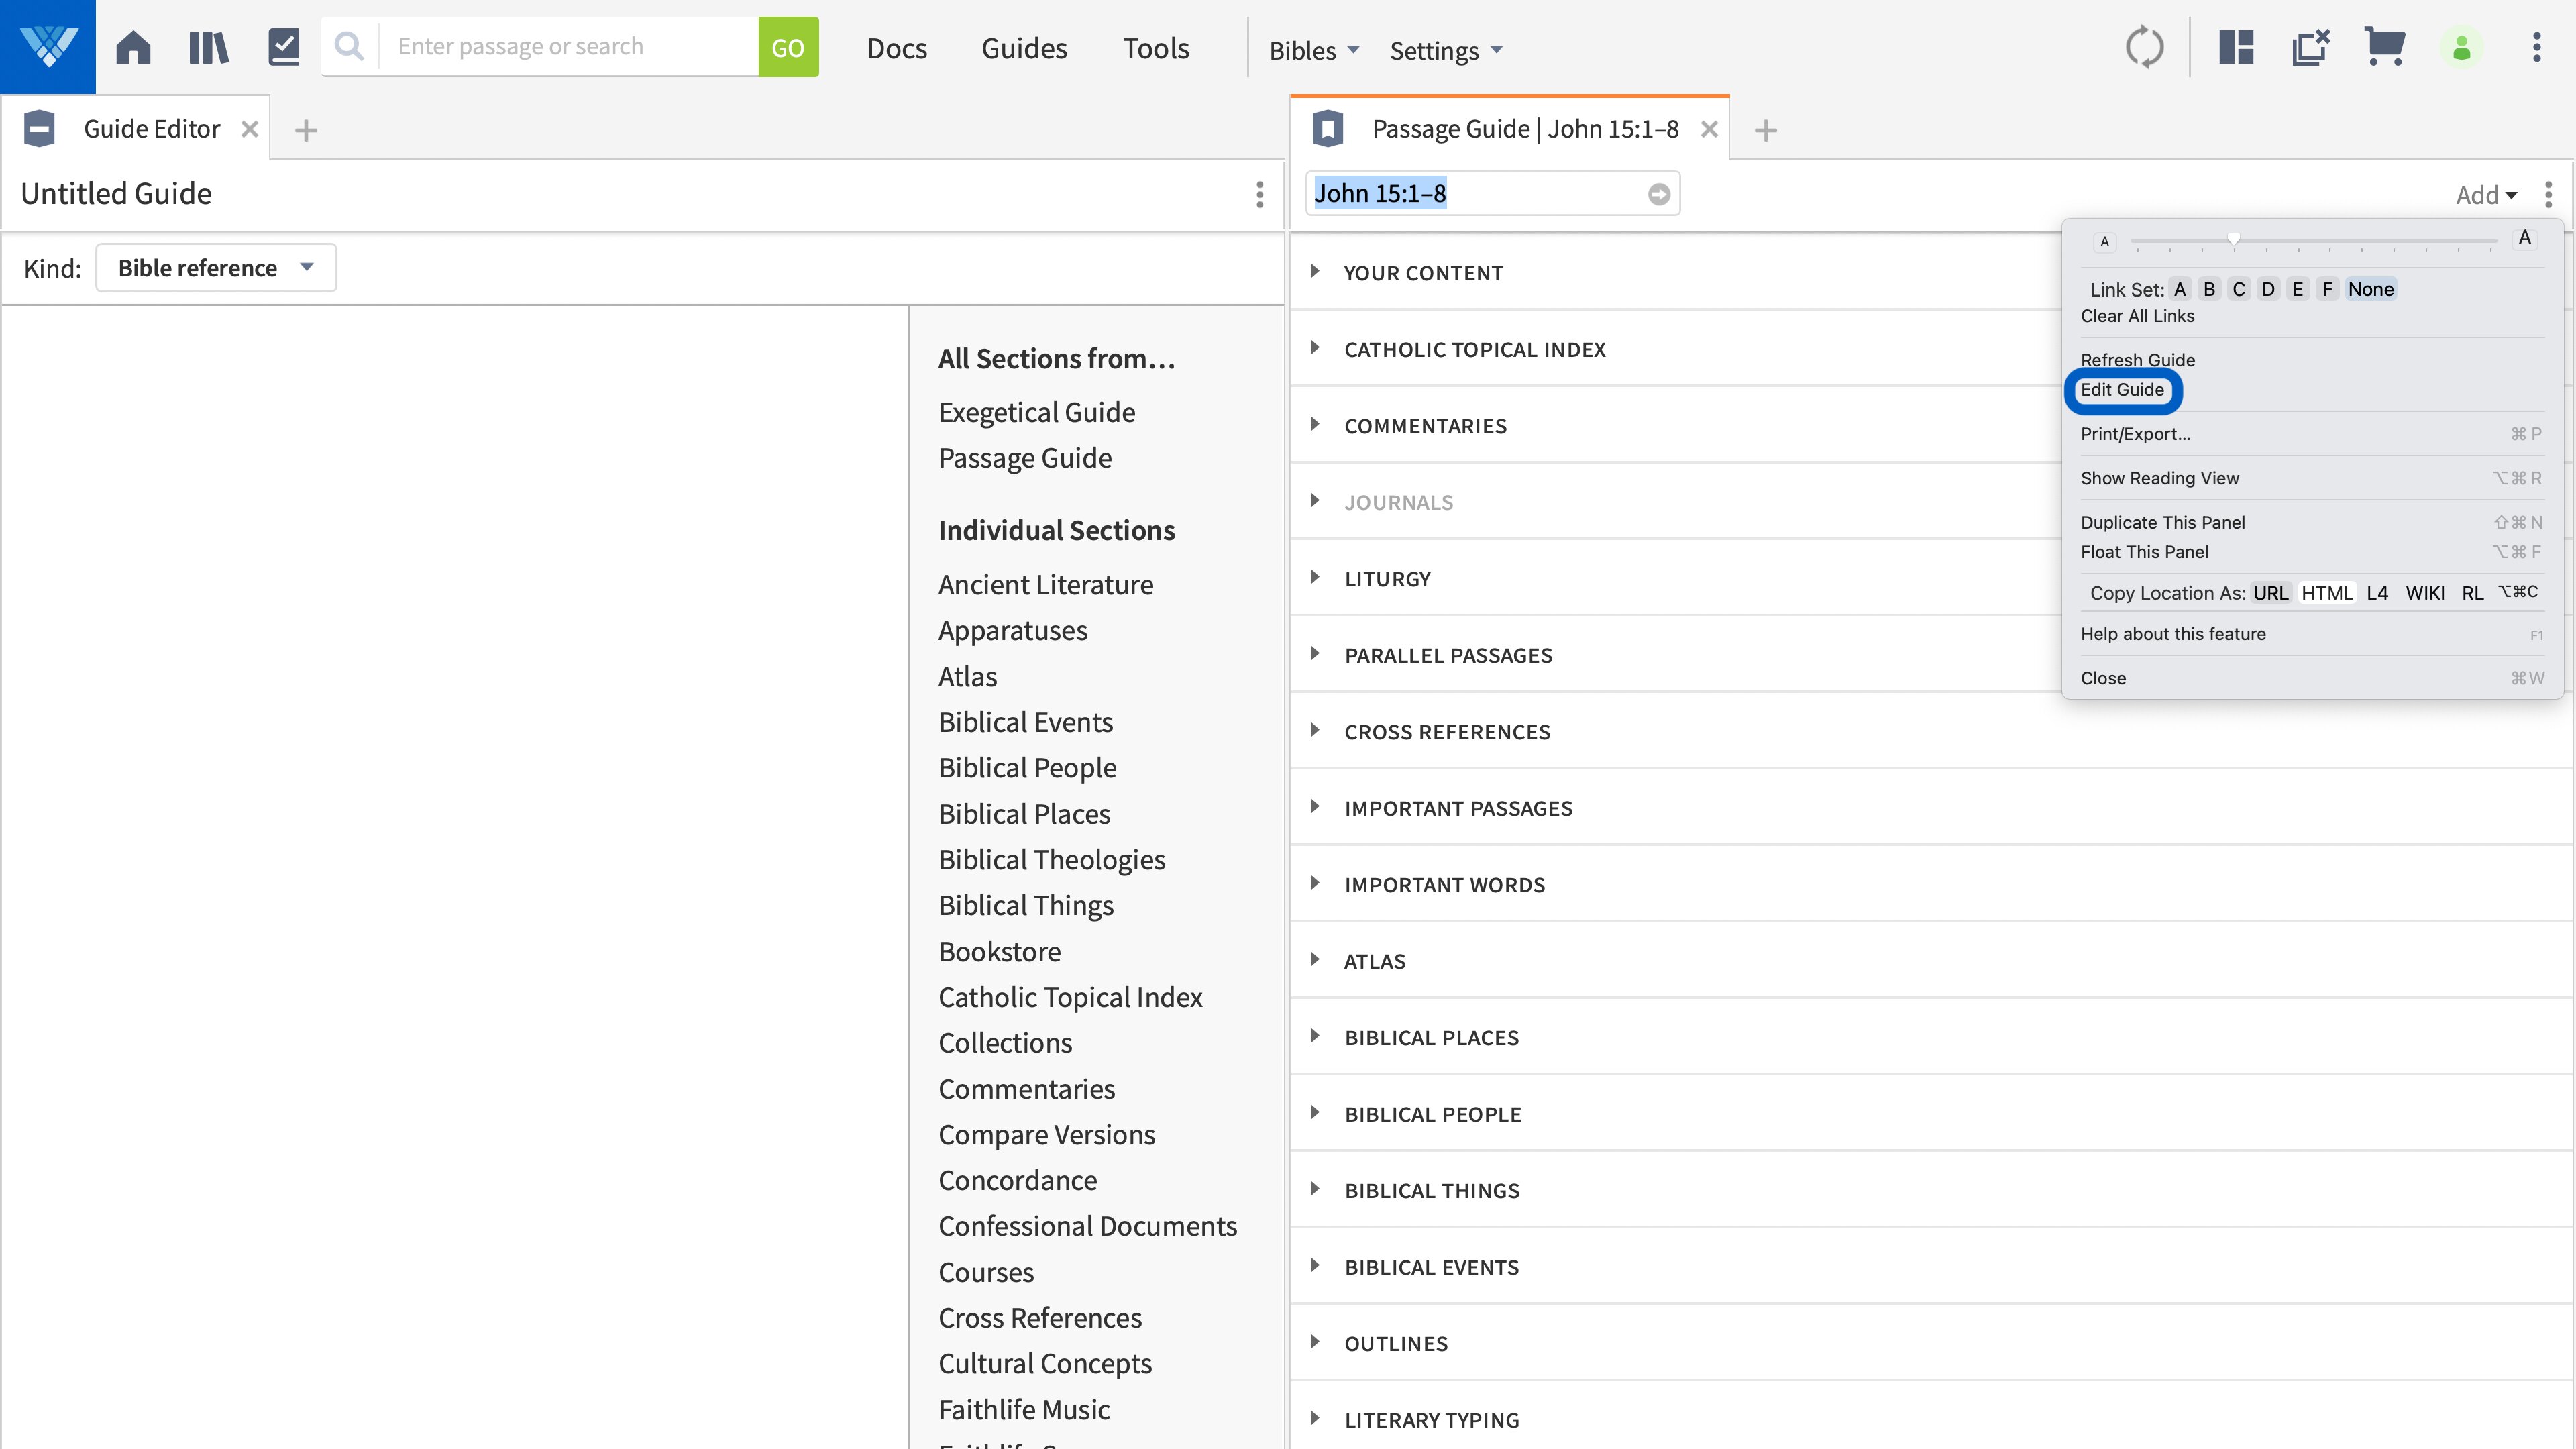
Task: Open the Add dropdown in Passage Guide
Action: point(2486,194)
